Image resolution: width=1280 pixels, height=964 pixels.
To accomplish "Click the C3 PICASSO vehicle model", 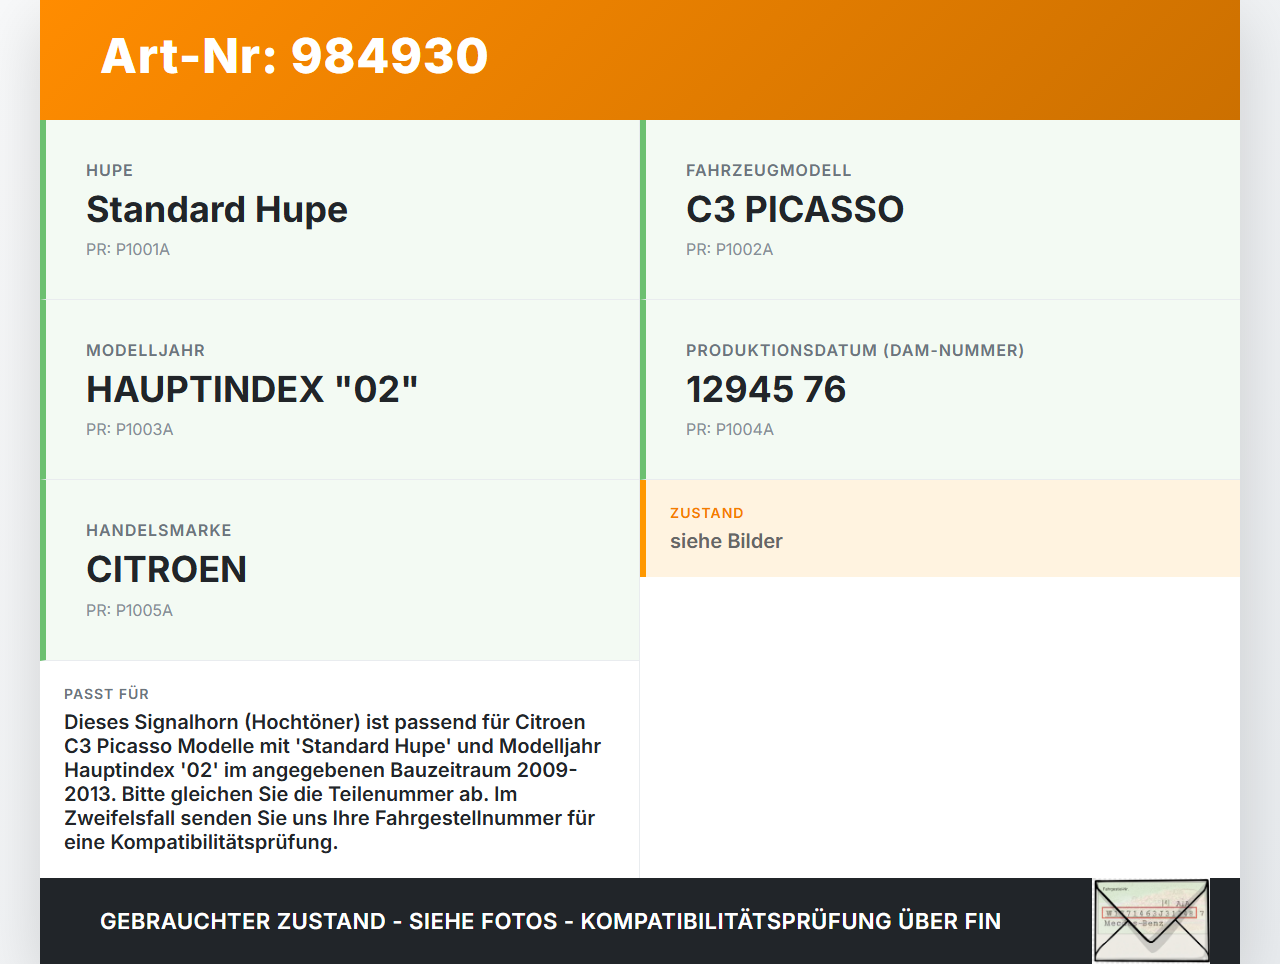I will click(x=794, y=210).
